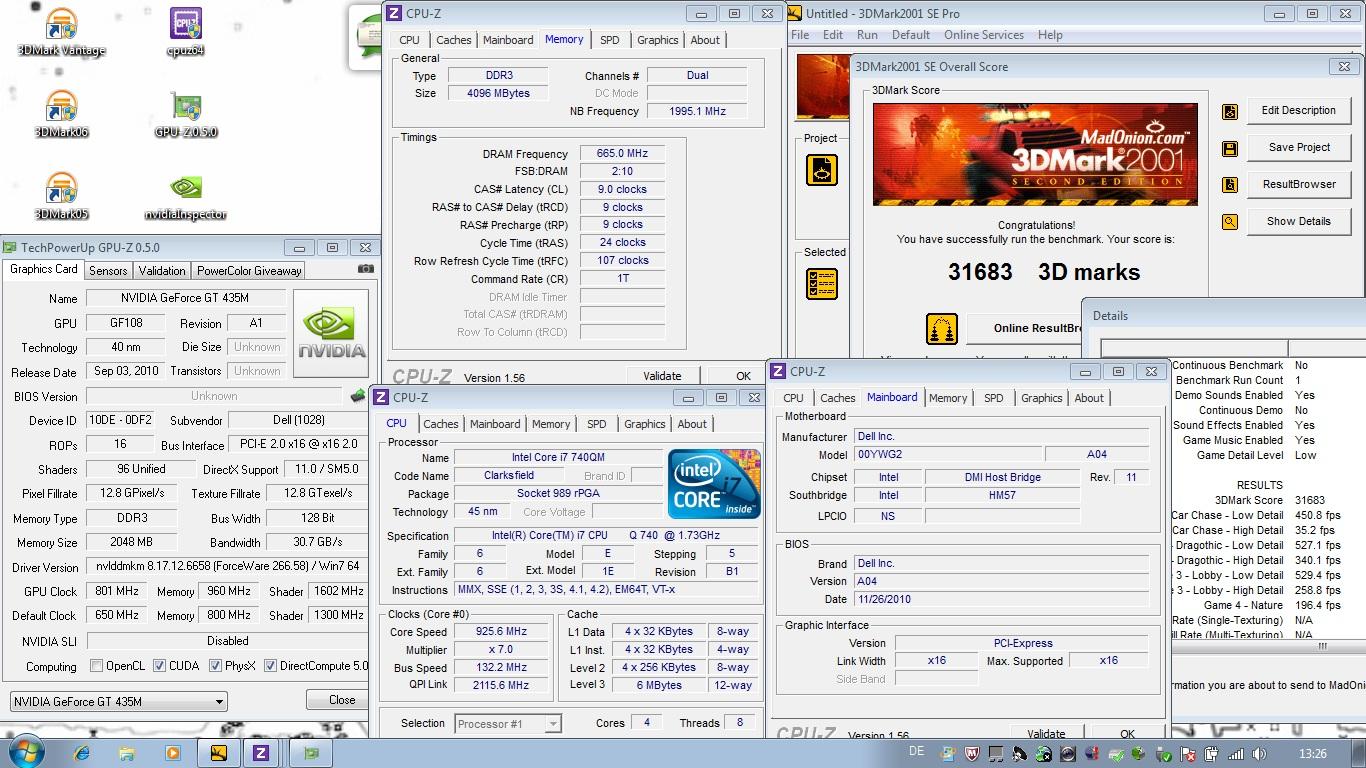Open the PowerColor Giveaway tab
The image size is (1366, 768).
249,270
